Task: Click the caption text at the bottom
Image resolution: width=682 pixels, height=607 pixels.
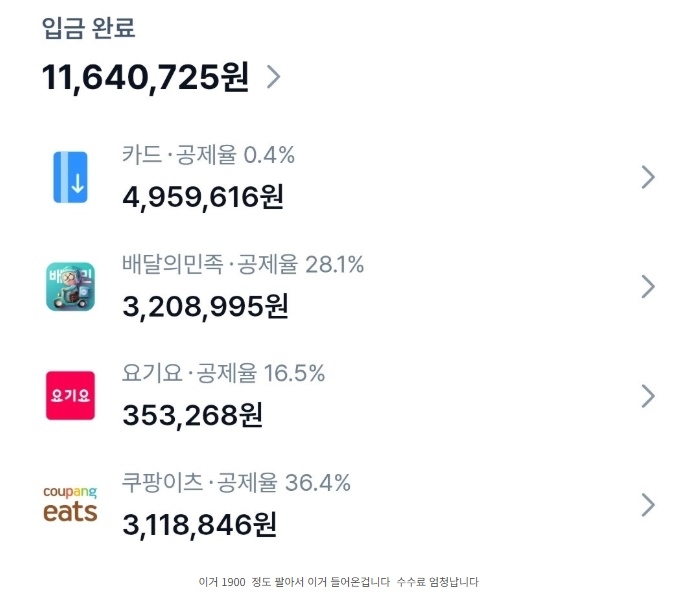Action: (x=340, y=581)
